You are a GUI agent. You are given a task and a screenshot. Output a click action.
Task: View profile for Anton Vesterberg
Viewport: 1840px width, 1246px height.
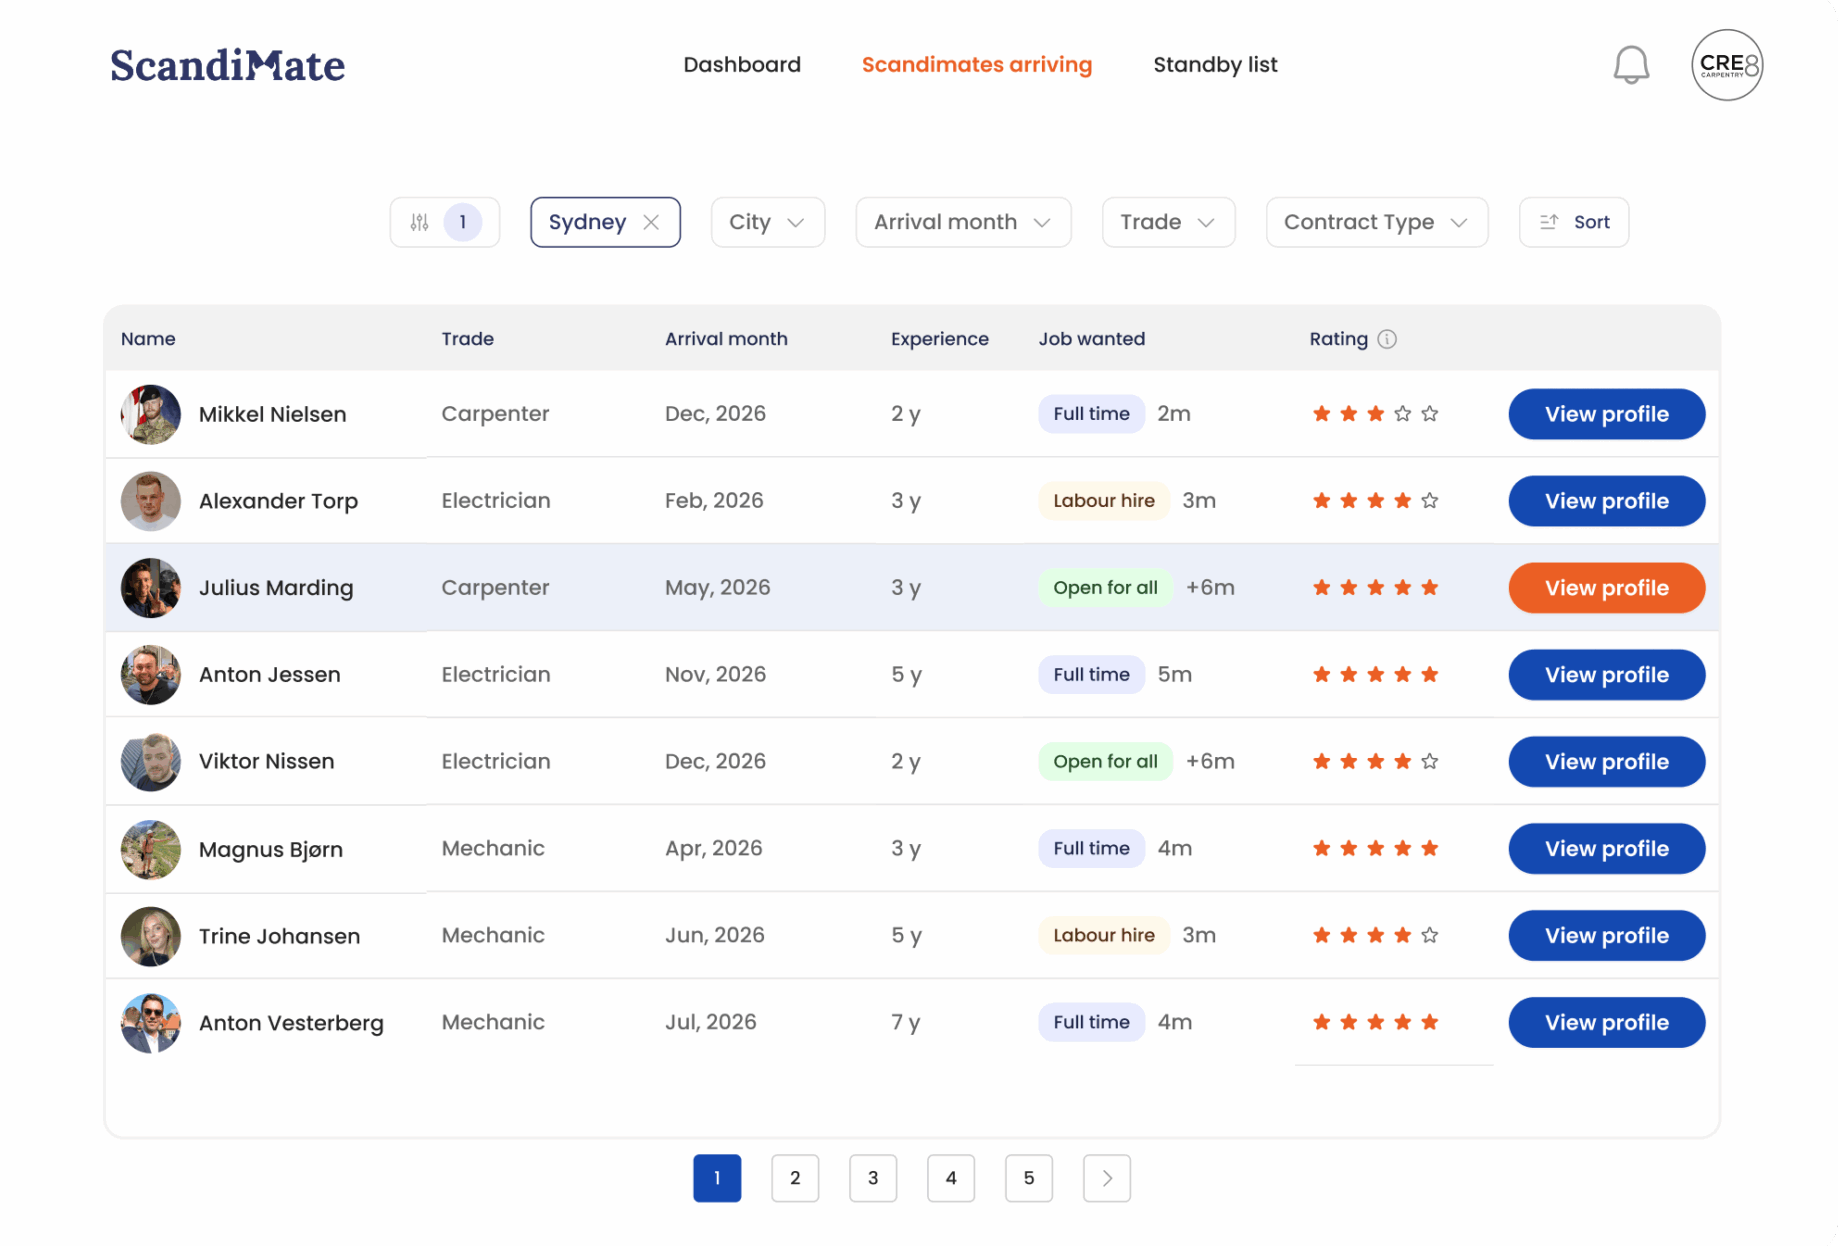[x=1606, y=1022]
